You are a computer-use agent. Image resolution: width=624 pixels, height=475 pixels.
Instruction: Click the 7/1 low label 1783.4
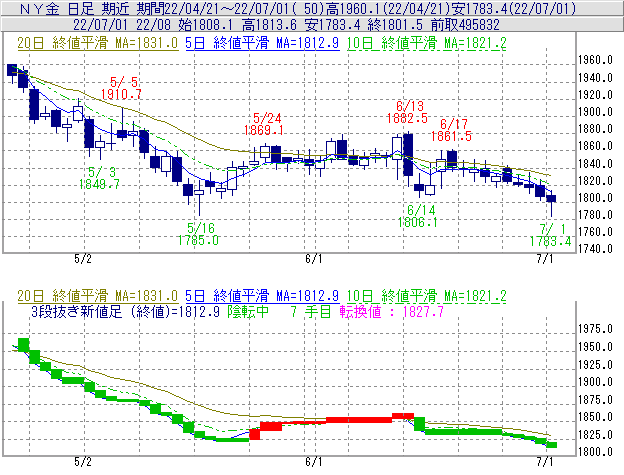coord(550,235)
